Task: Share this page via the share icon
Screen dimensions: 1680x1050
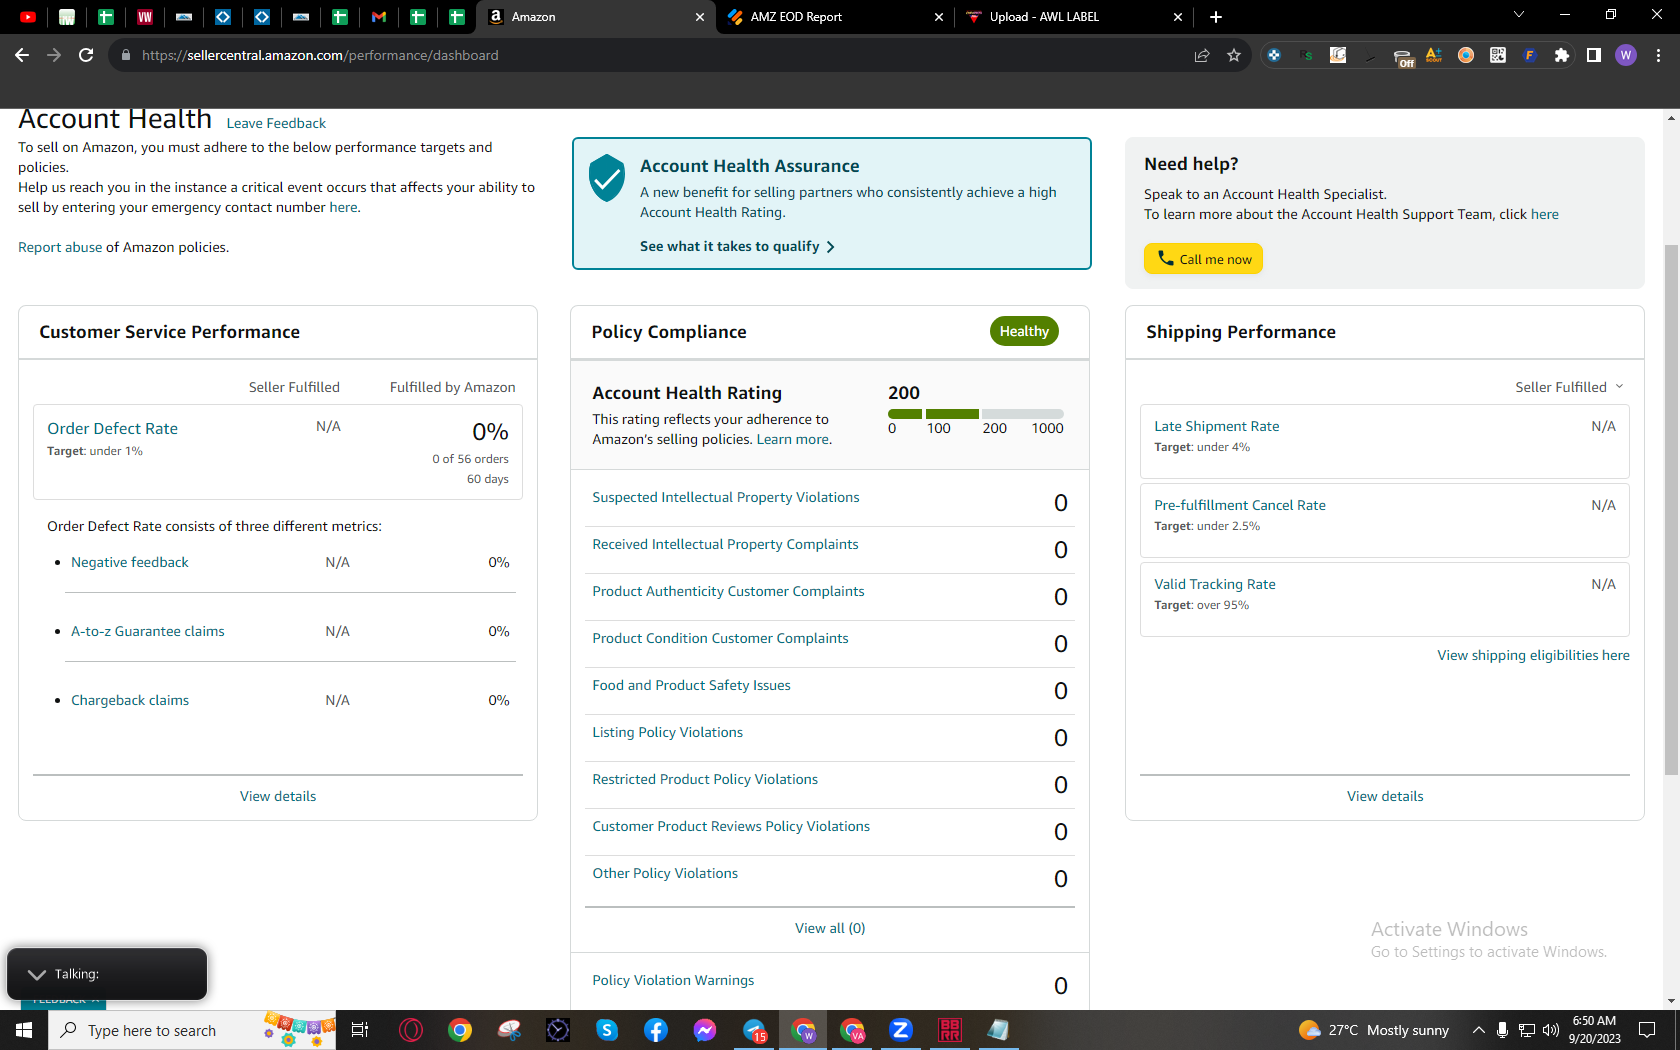Action: (x=1202, y=55)
